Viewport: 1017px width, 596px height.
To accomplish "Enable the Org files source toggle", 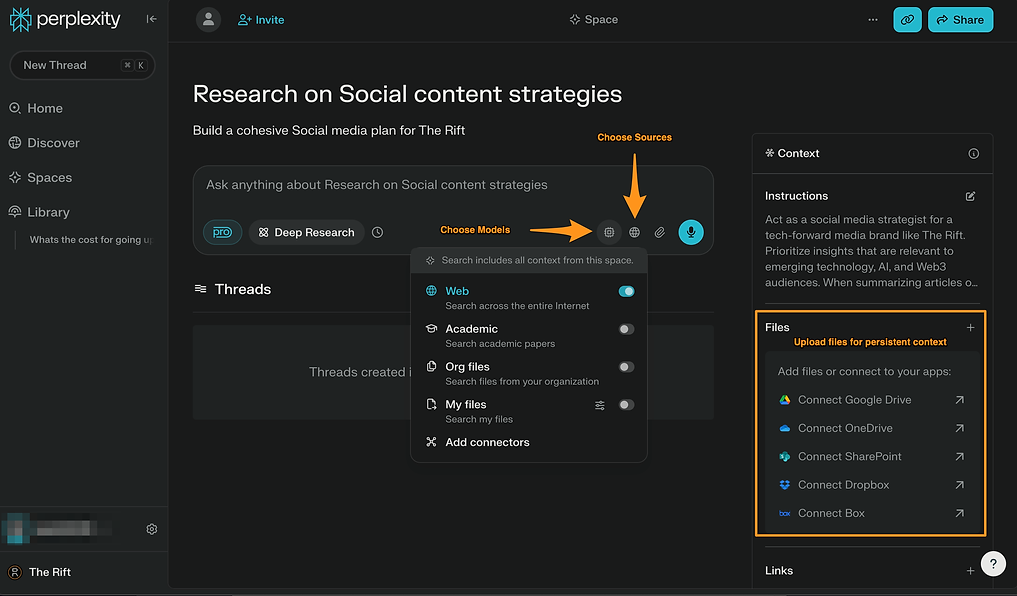I will point(626,366).
